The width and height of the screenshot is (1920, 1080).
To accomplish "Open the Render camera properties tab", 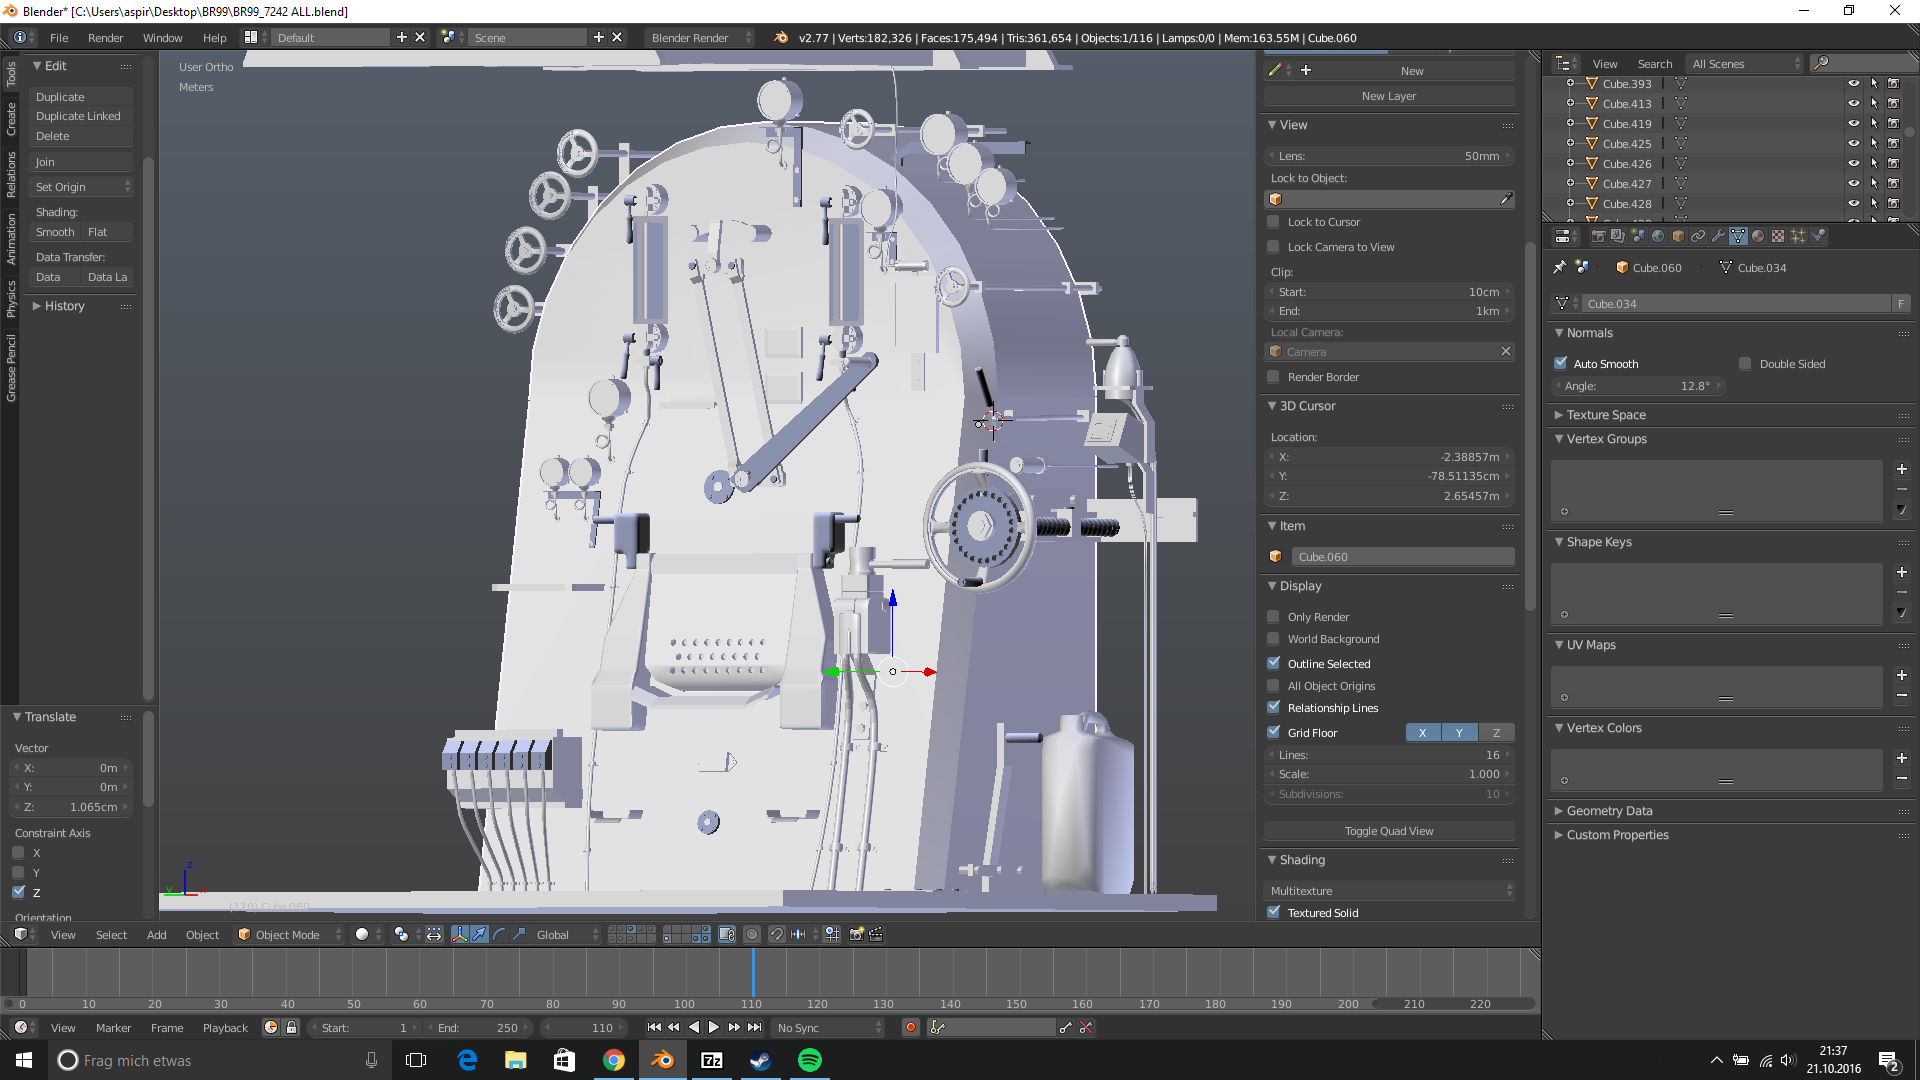I will (x=1598, y=236).
